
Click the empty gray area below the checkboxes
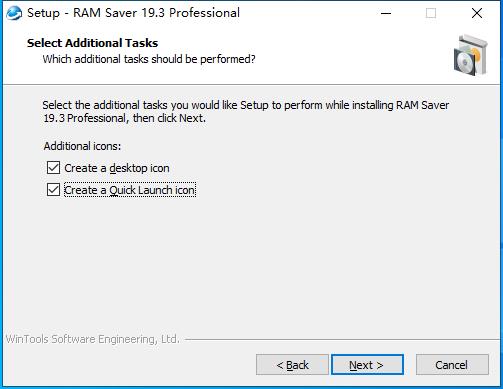[x=250, y=263]
